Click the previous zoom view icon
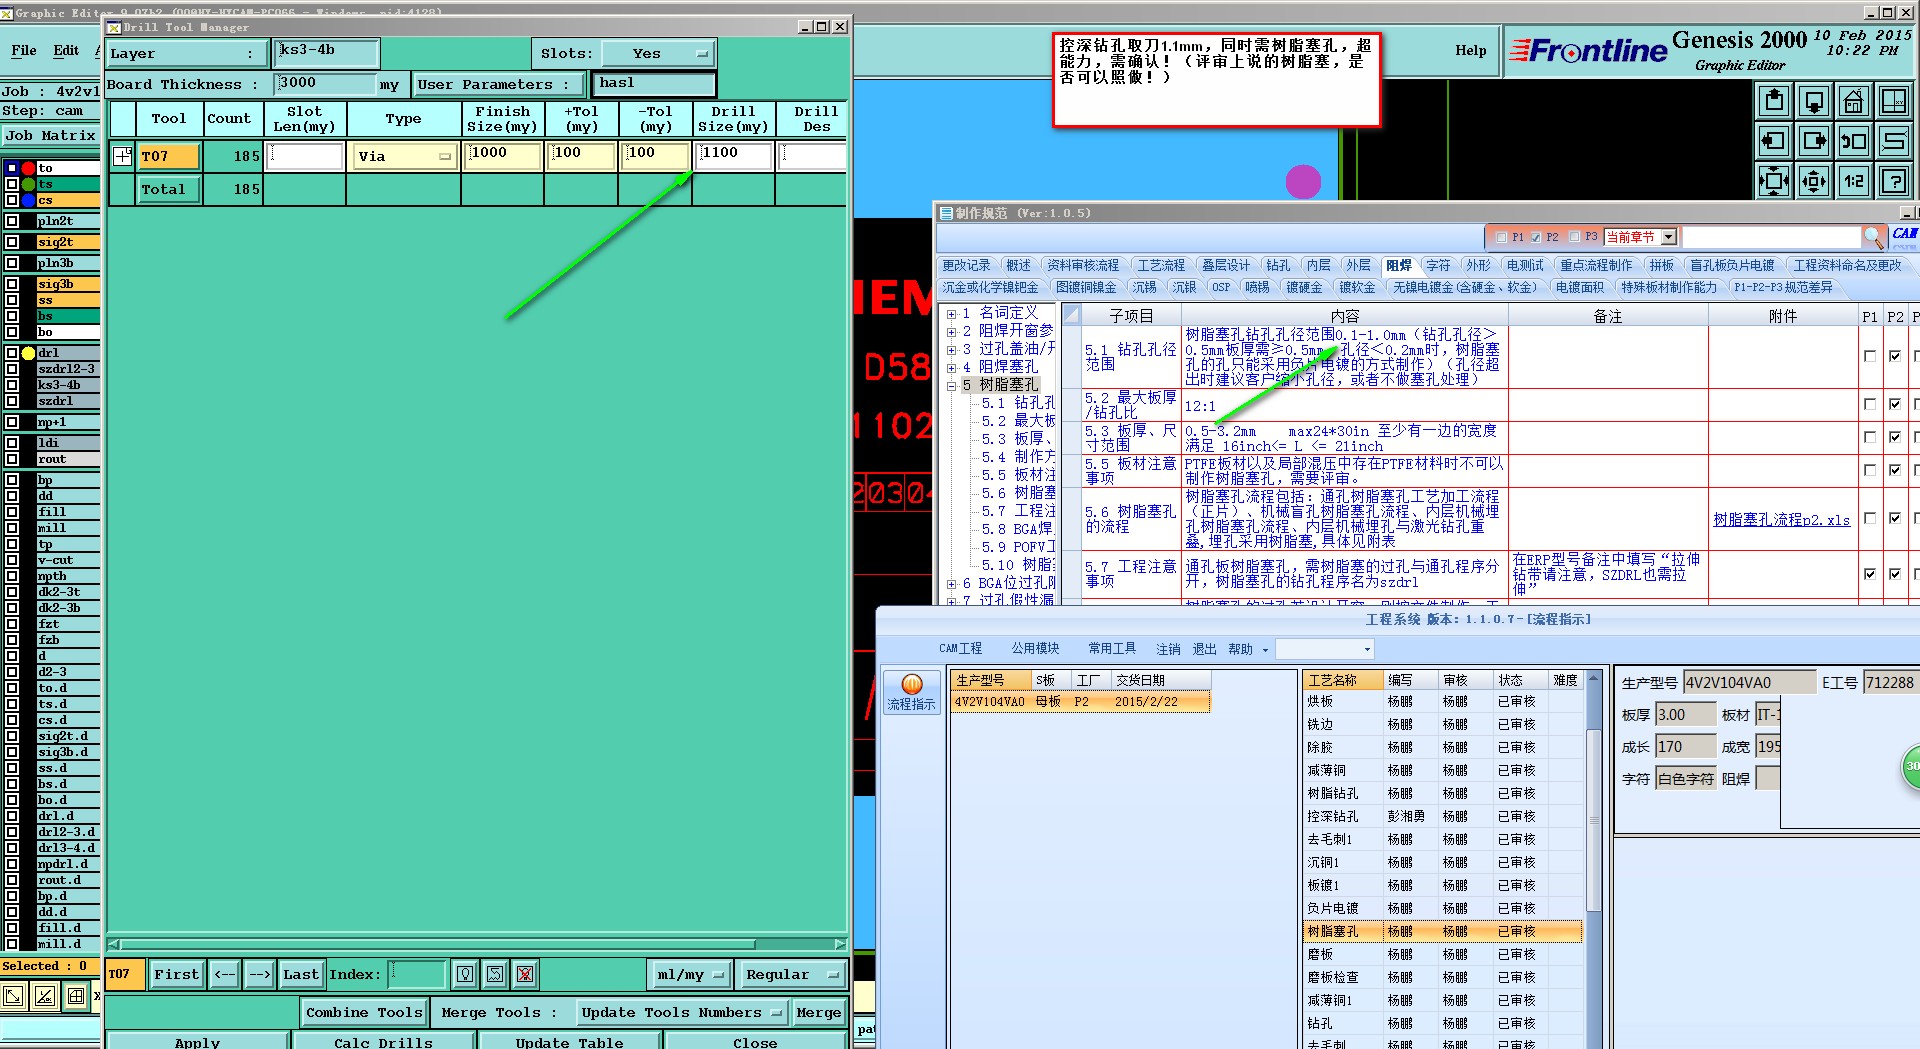 click(1854, 140)
